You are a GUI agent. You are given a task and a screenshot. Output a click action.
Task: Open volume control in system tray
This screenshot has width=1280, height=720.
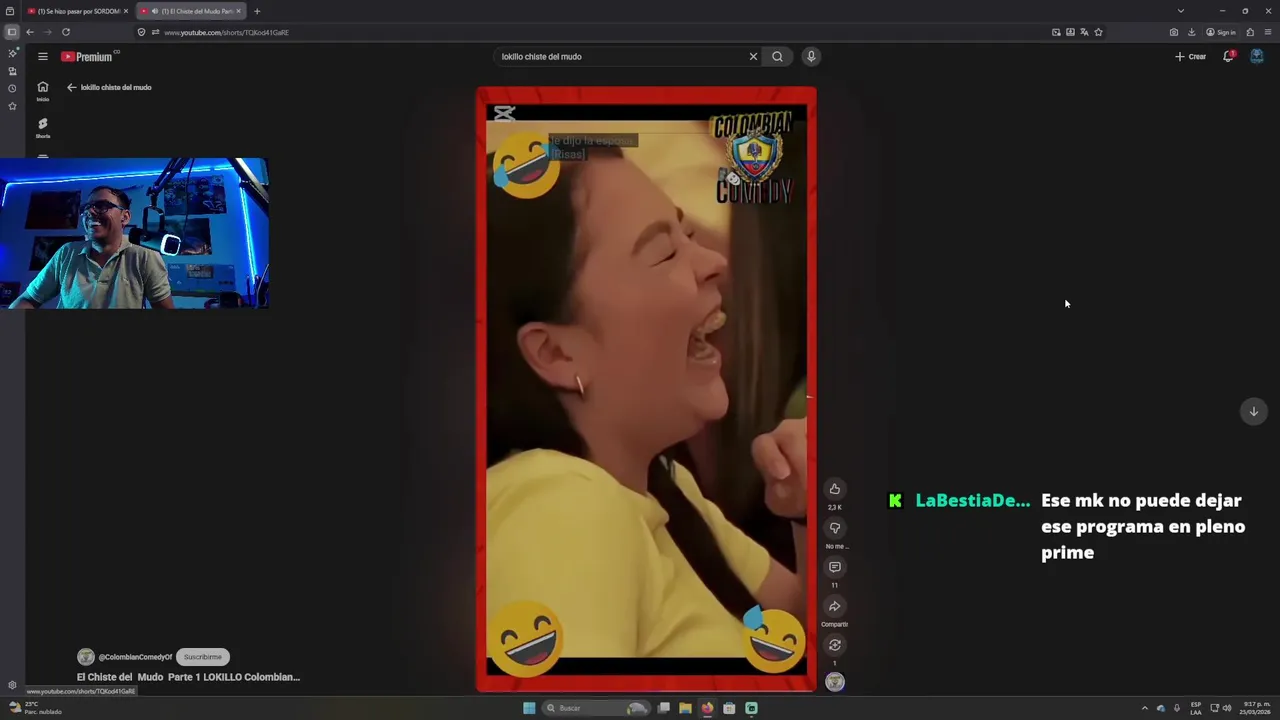click(x=1227, y=708)
